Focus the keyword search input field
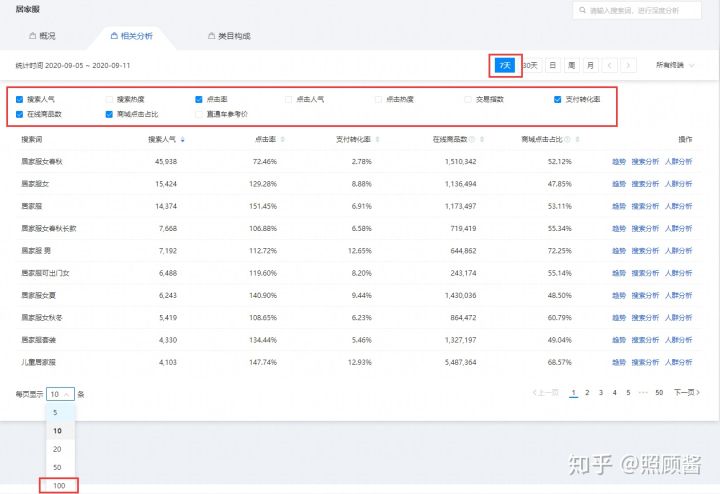 click(x=637, y=10)
